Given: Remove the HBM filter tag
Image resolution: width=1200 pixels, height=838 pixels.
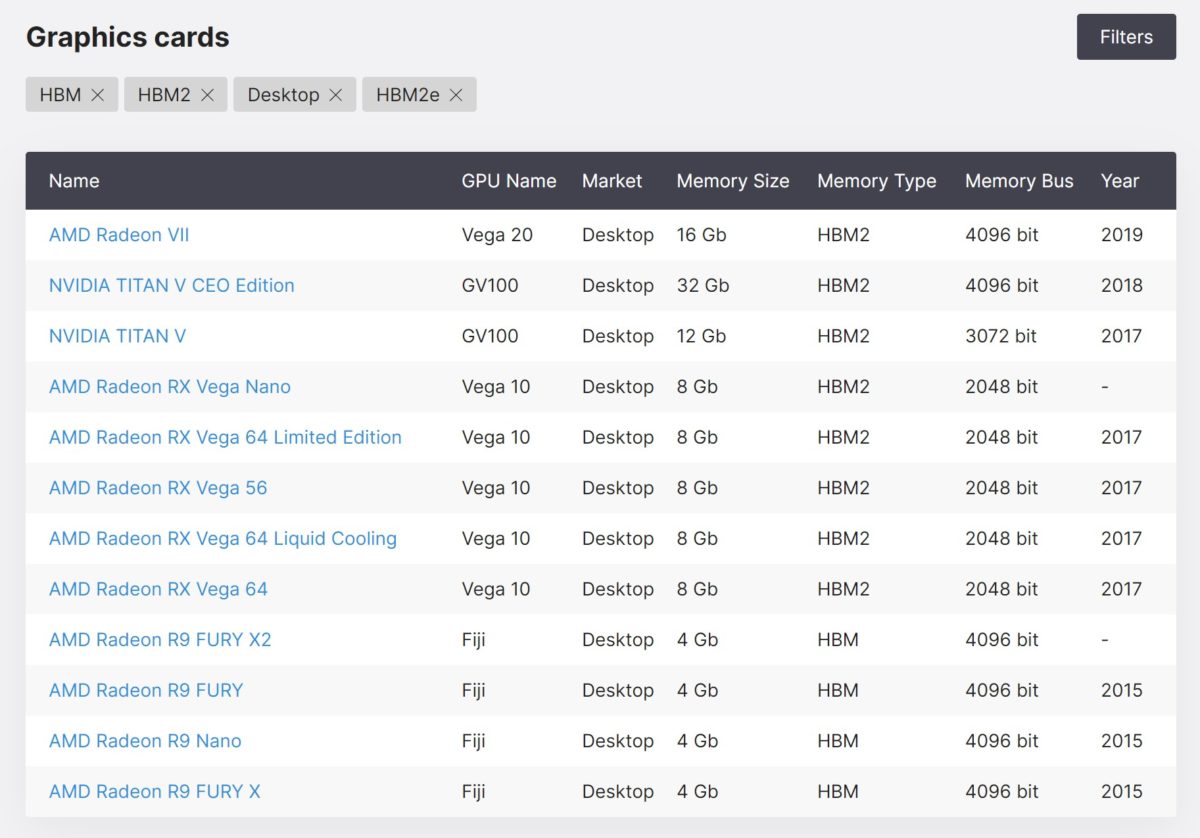Looking at the screenshot, I should pyautogui.click(x=97, y=95).
